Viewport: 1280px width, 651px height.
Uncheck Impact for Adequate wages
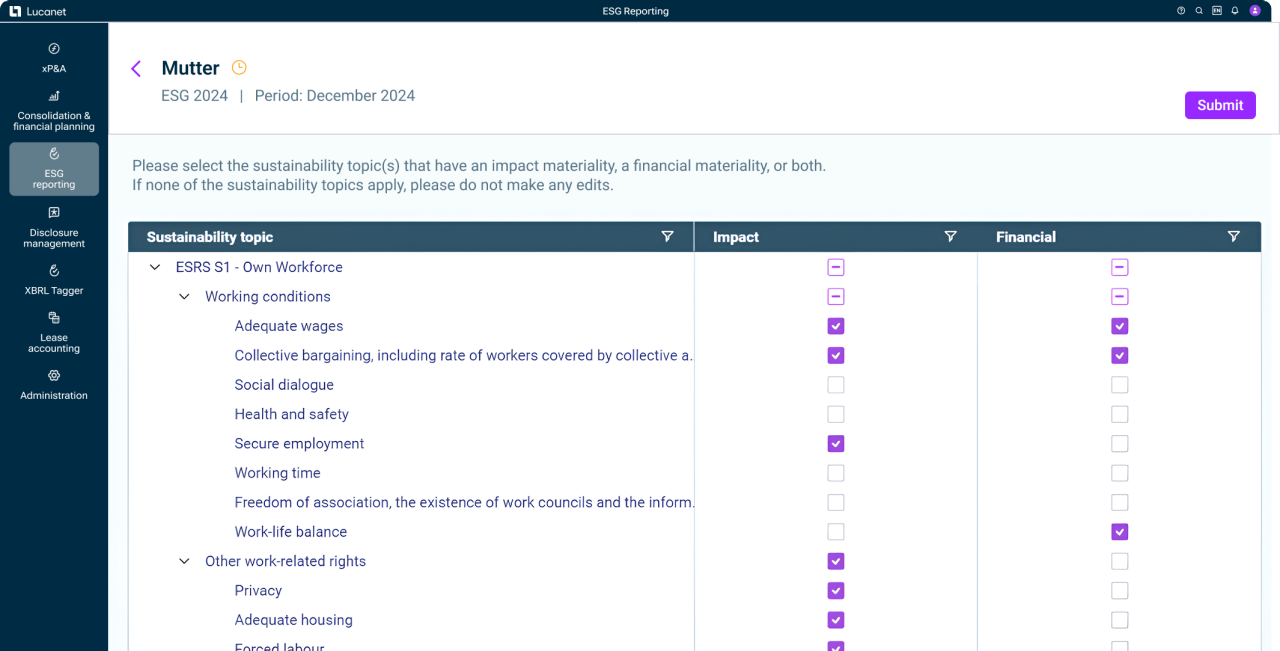pyautogui.click(x=836, y=326)
